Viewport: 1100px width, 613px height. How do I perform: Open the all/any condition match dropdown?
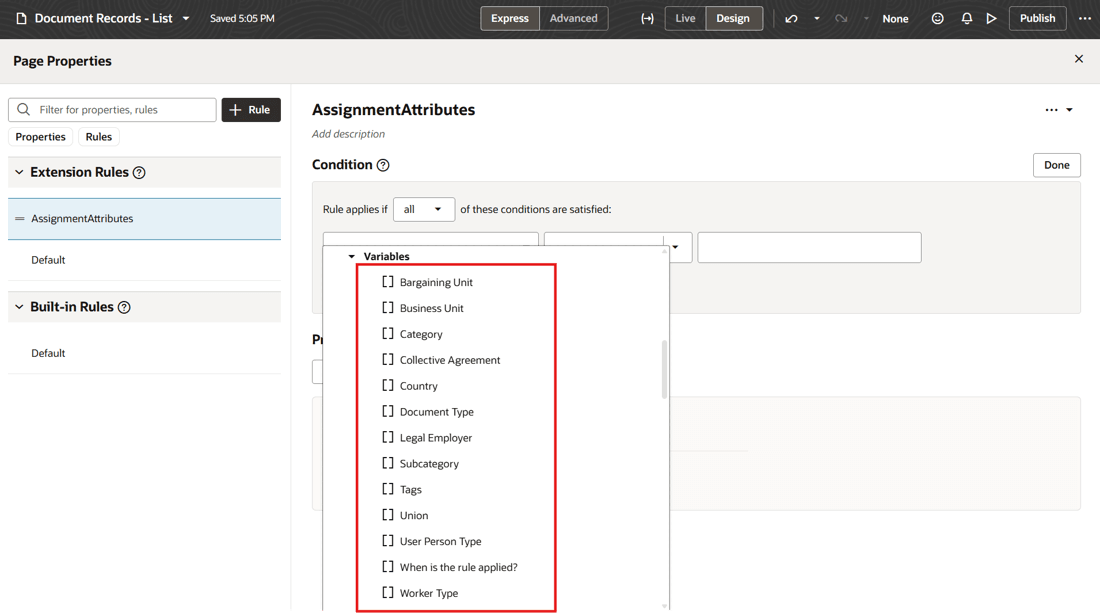tap(424, 209)
